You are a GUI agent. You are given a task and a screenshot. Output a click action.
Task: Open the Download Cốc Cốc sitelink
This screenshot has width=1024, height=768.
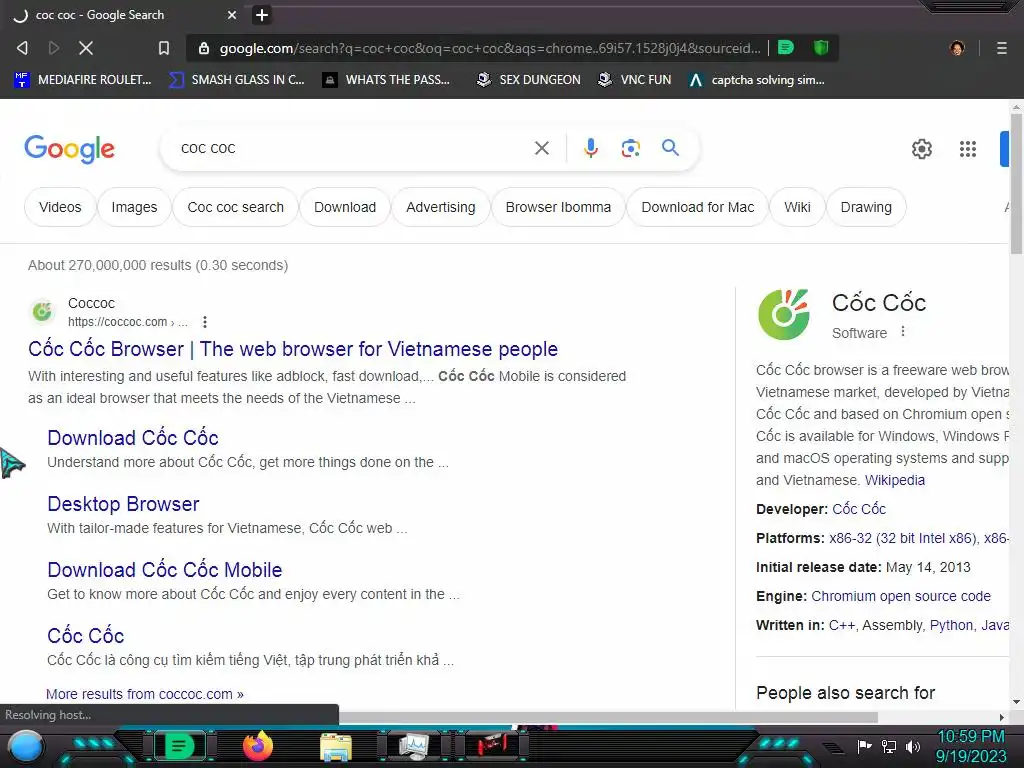tap(133, 438)
